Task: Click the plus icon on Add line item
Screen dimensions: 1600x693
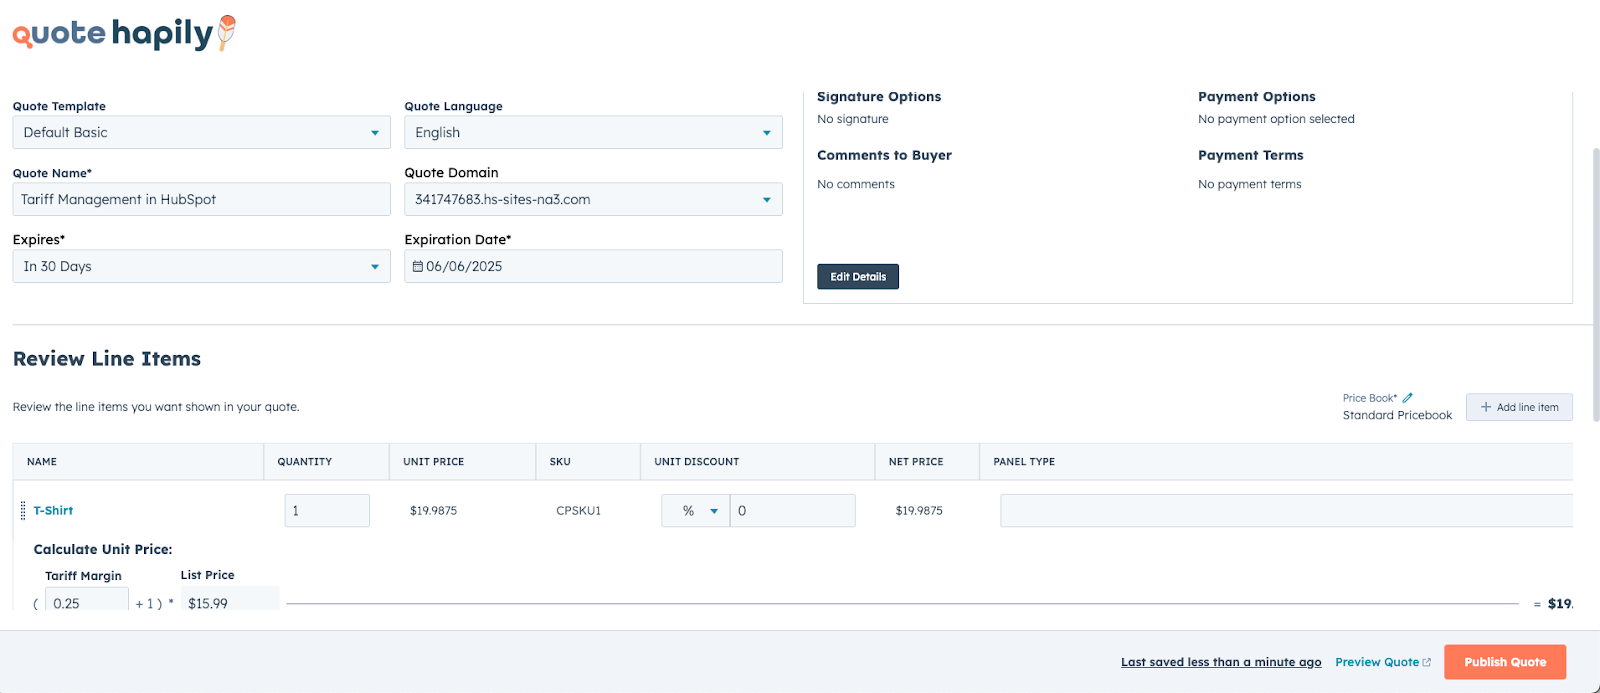Action: click(x=1486, y=407)
